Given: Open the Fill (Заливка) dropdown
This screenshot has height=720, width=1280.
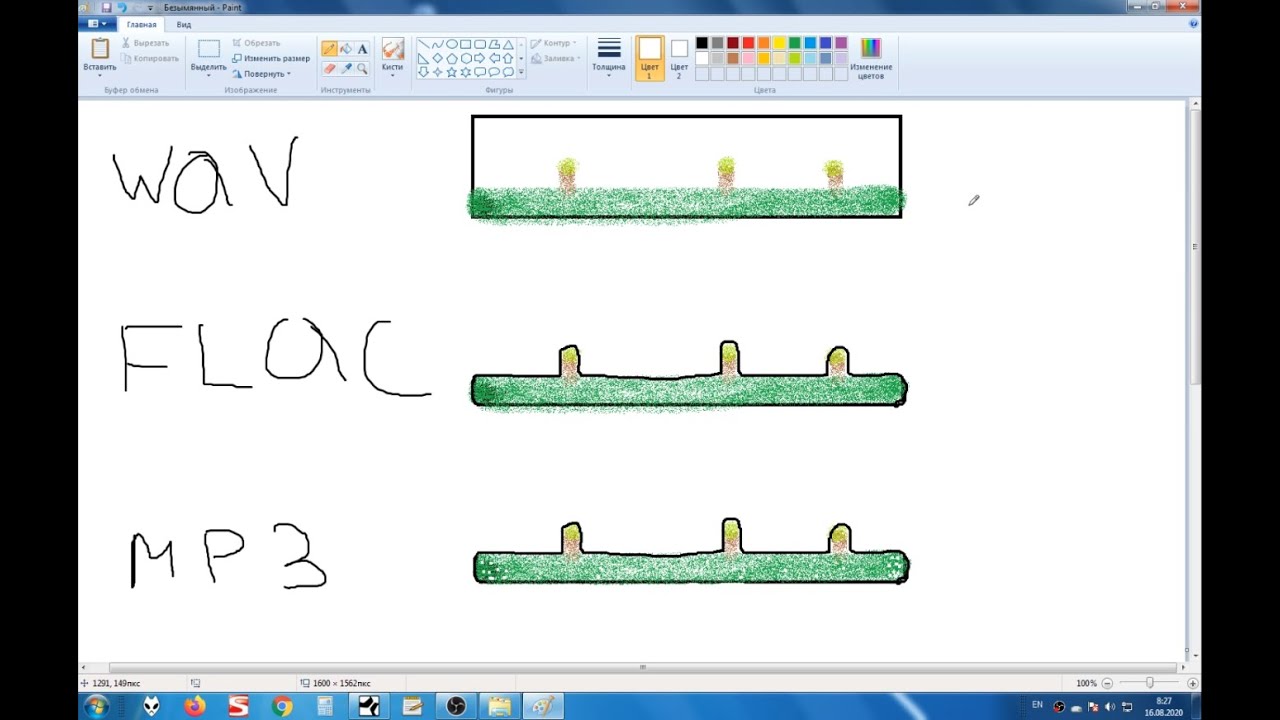Looking at the screenshot, I should click(x=555, y=58).
